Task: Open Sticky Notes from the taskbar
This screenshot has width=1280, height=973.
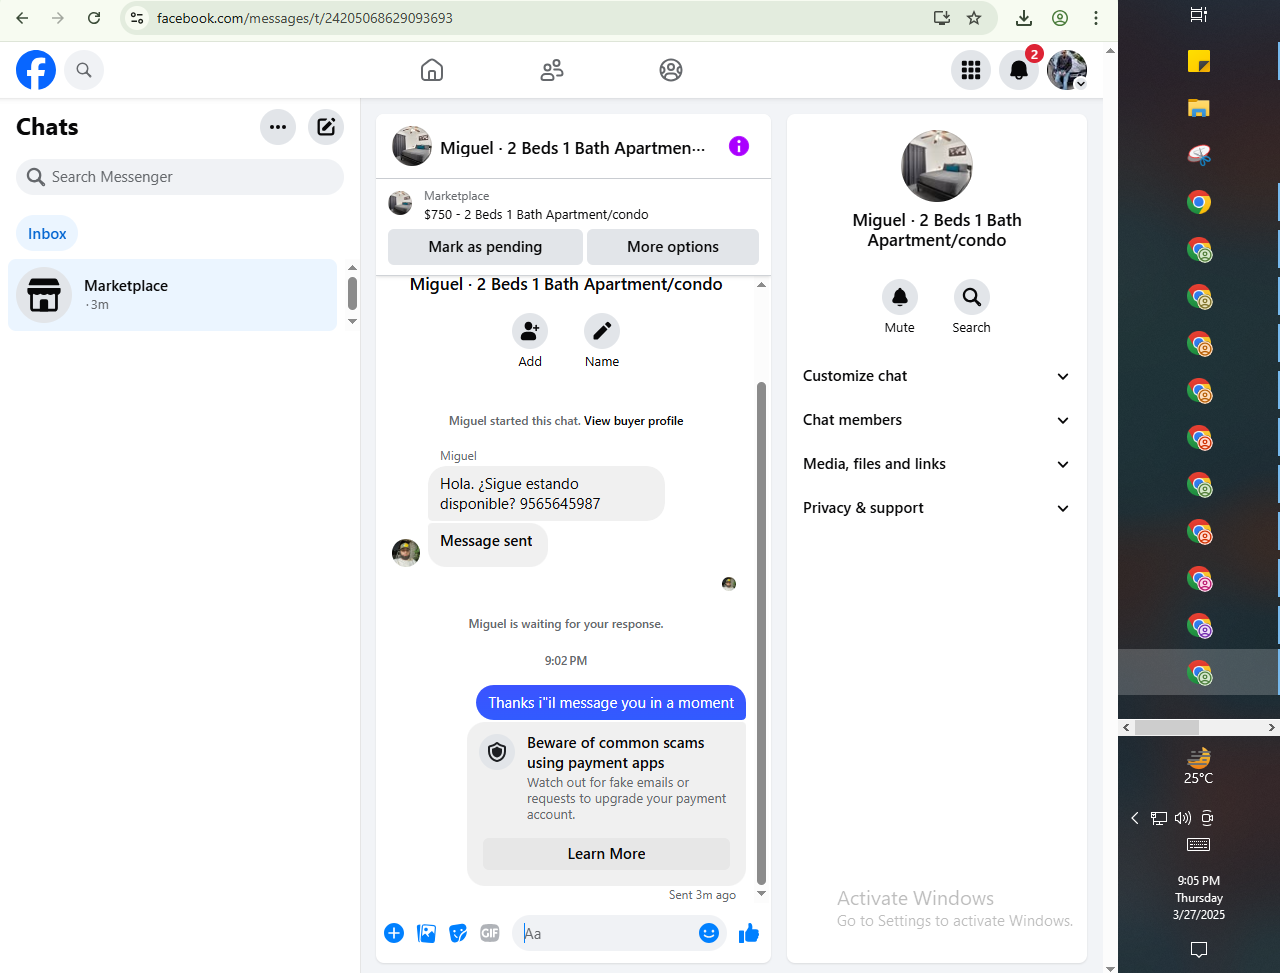Action: tap(1199, 61)
